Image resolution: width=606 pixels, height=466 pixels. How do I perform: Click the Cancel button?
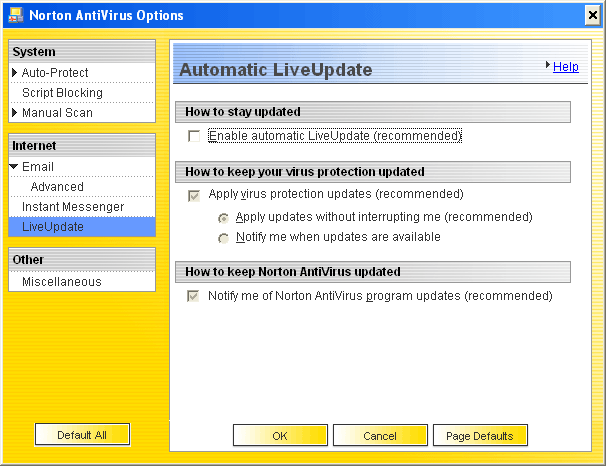point(379,436)
